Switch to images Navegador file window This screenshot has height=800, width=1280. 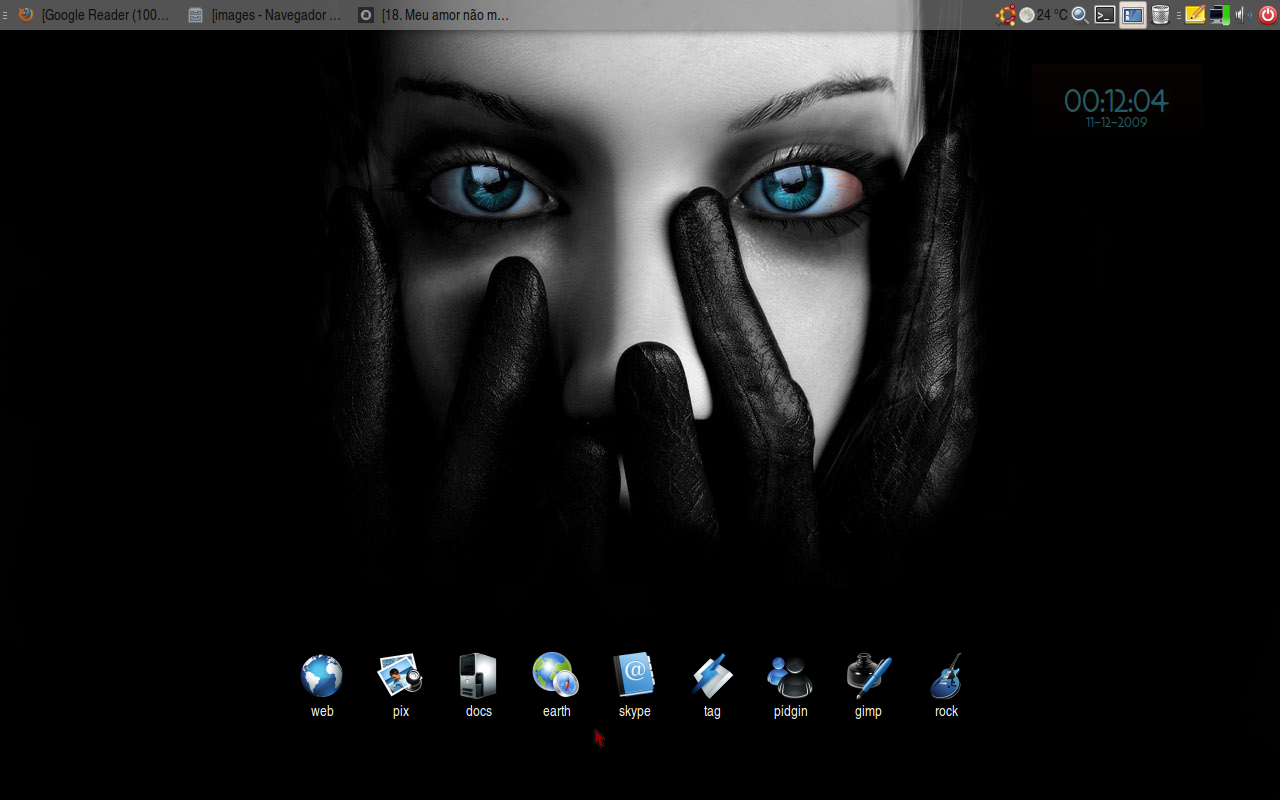265,15
